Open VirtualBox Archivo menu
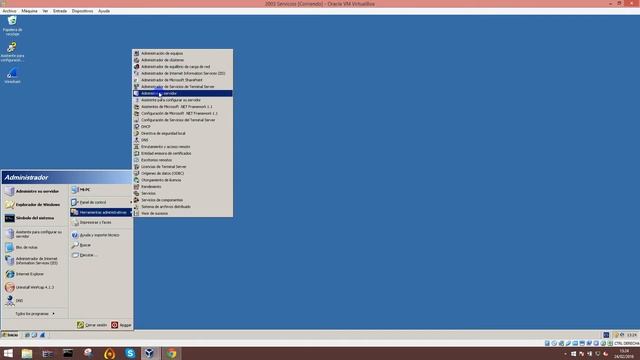 (x=9, y=11)
